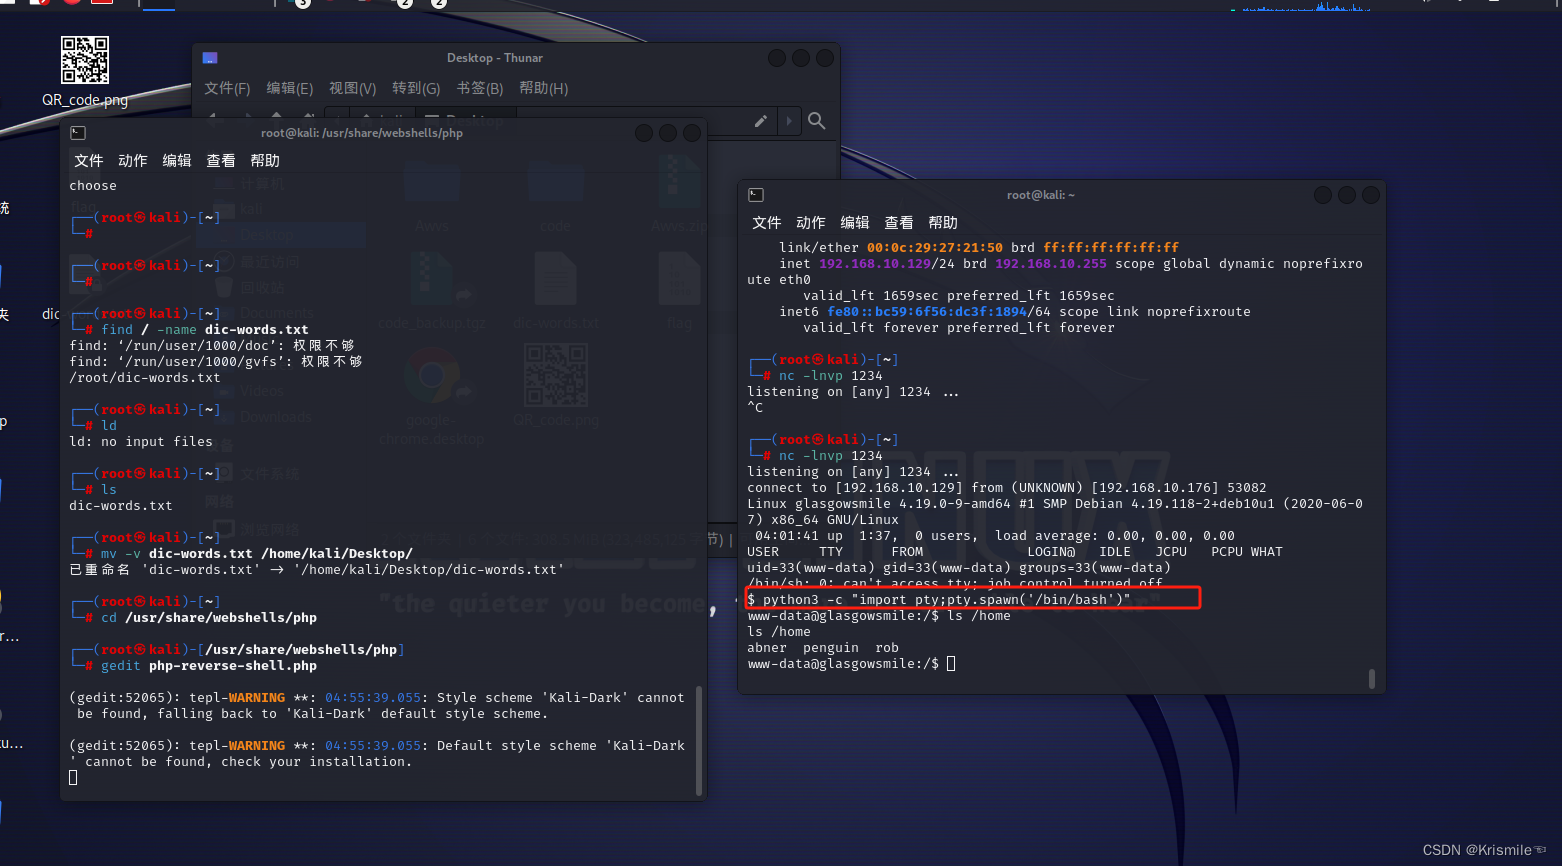The image size is (1562, 866).
Task: Click the pencil edit-path icon in Thunar
Action: [x=761, y=121]
